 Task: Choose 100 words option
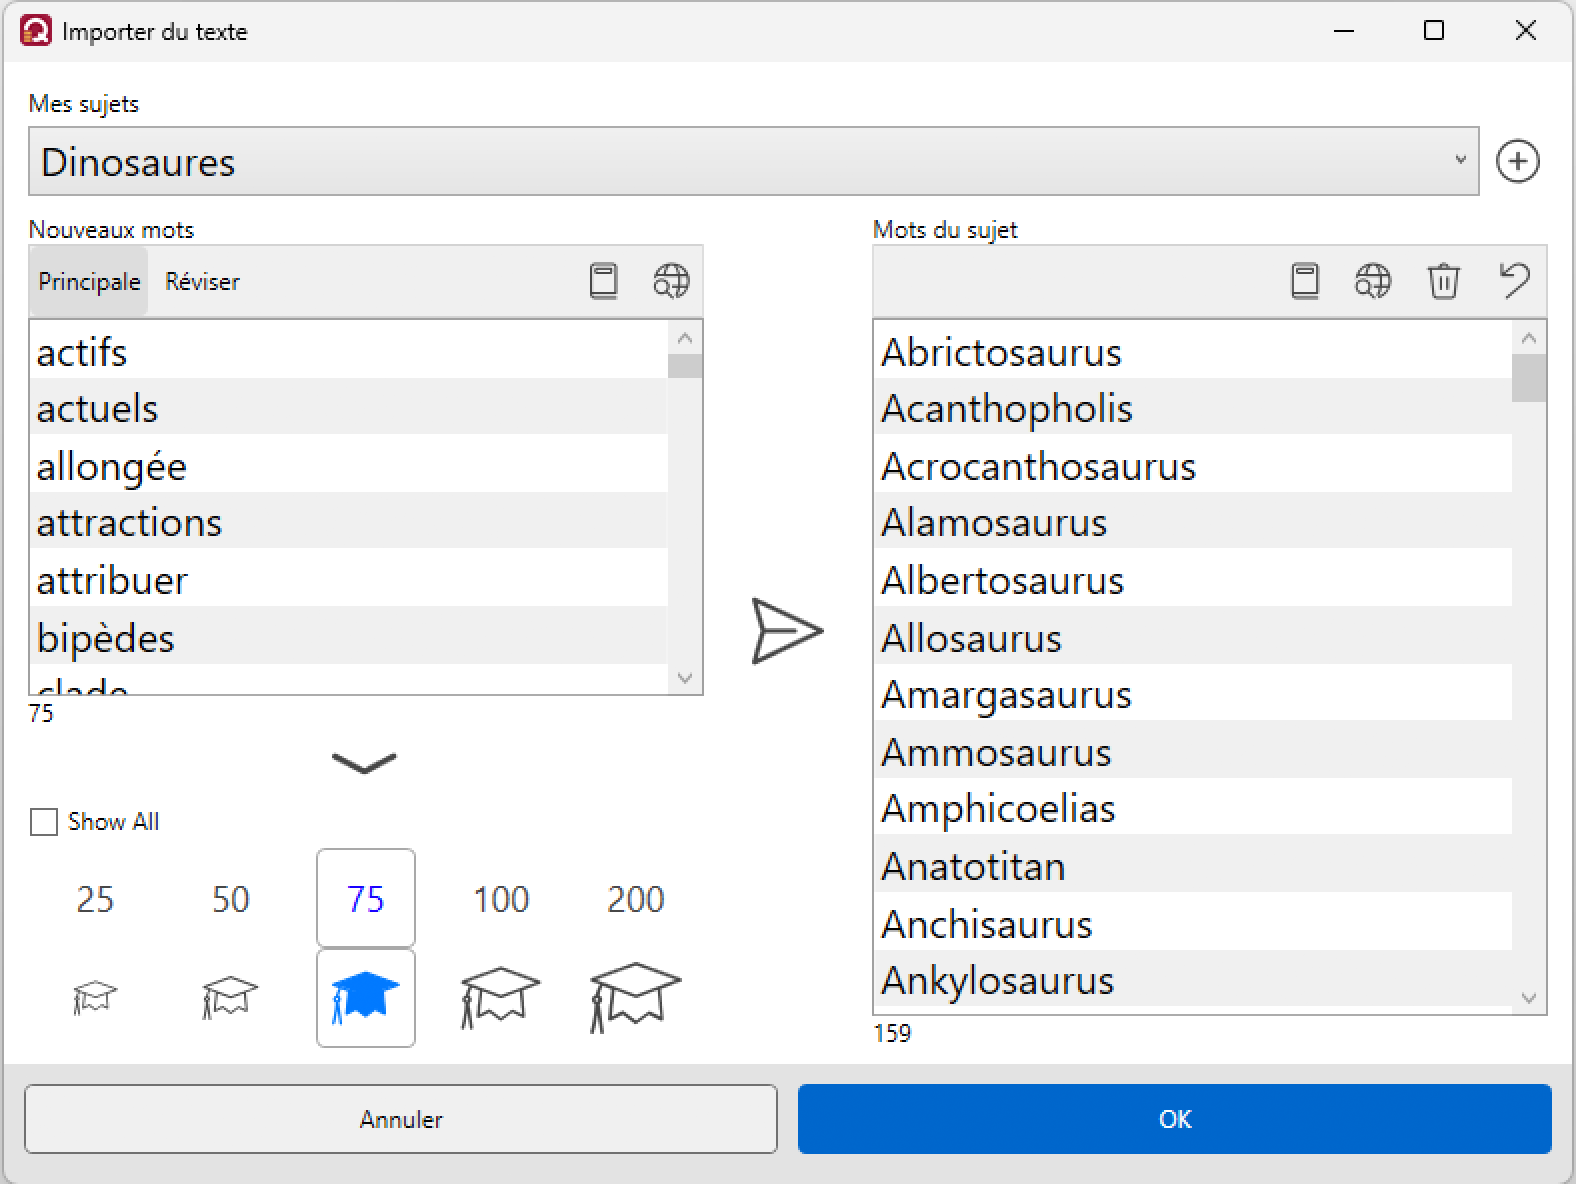click(x=500, y=899)
